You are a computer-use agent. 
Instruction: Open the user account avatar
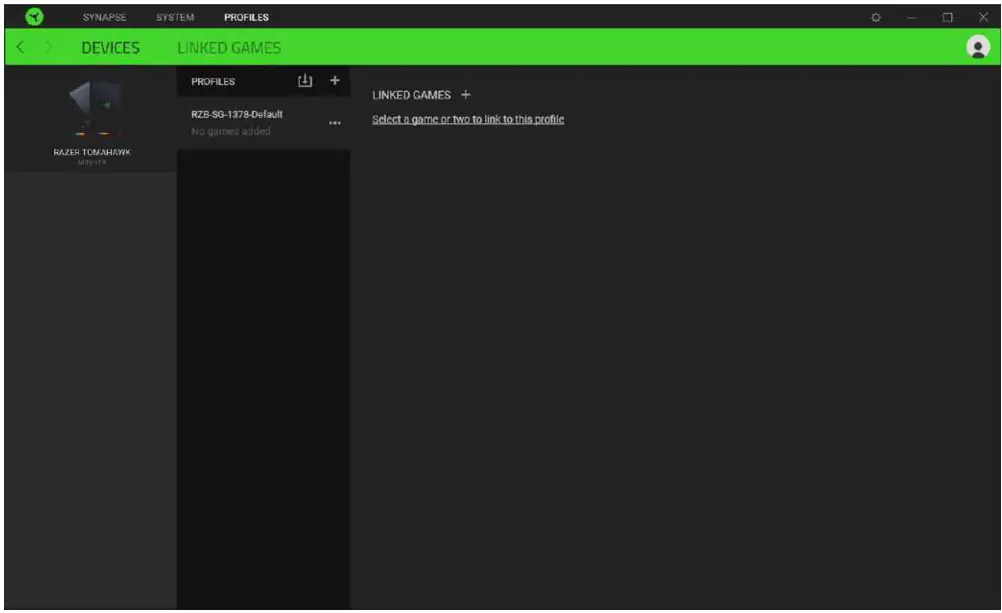tap(978, 47)
